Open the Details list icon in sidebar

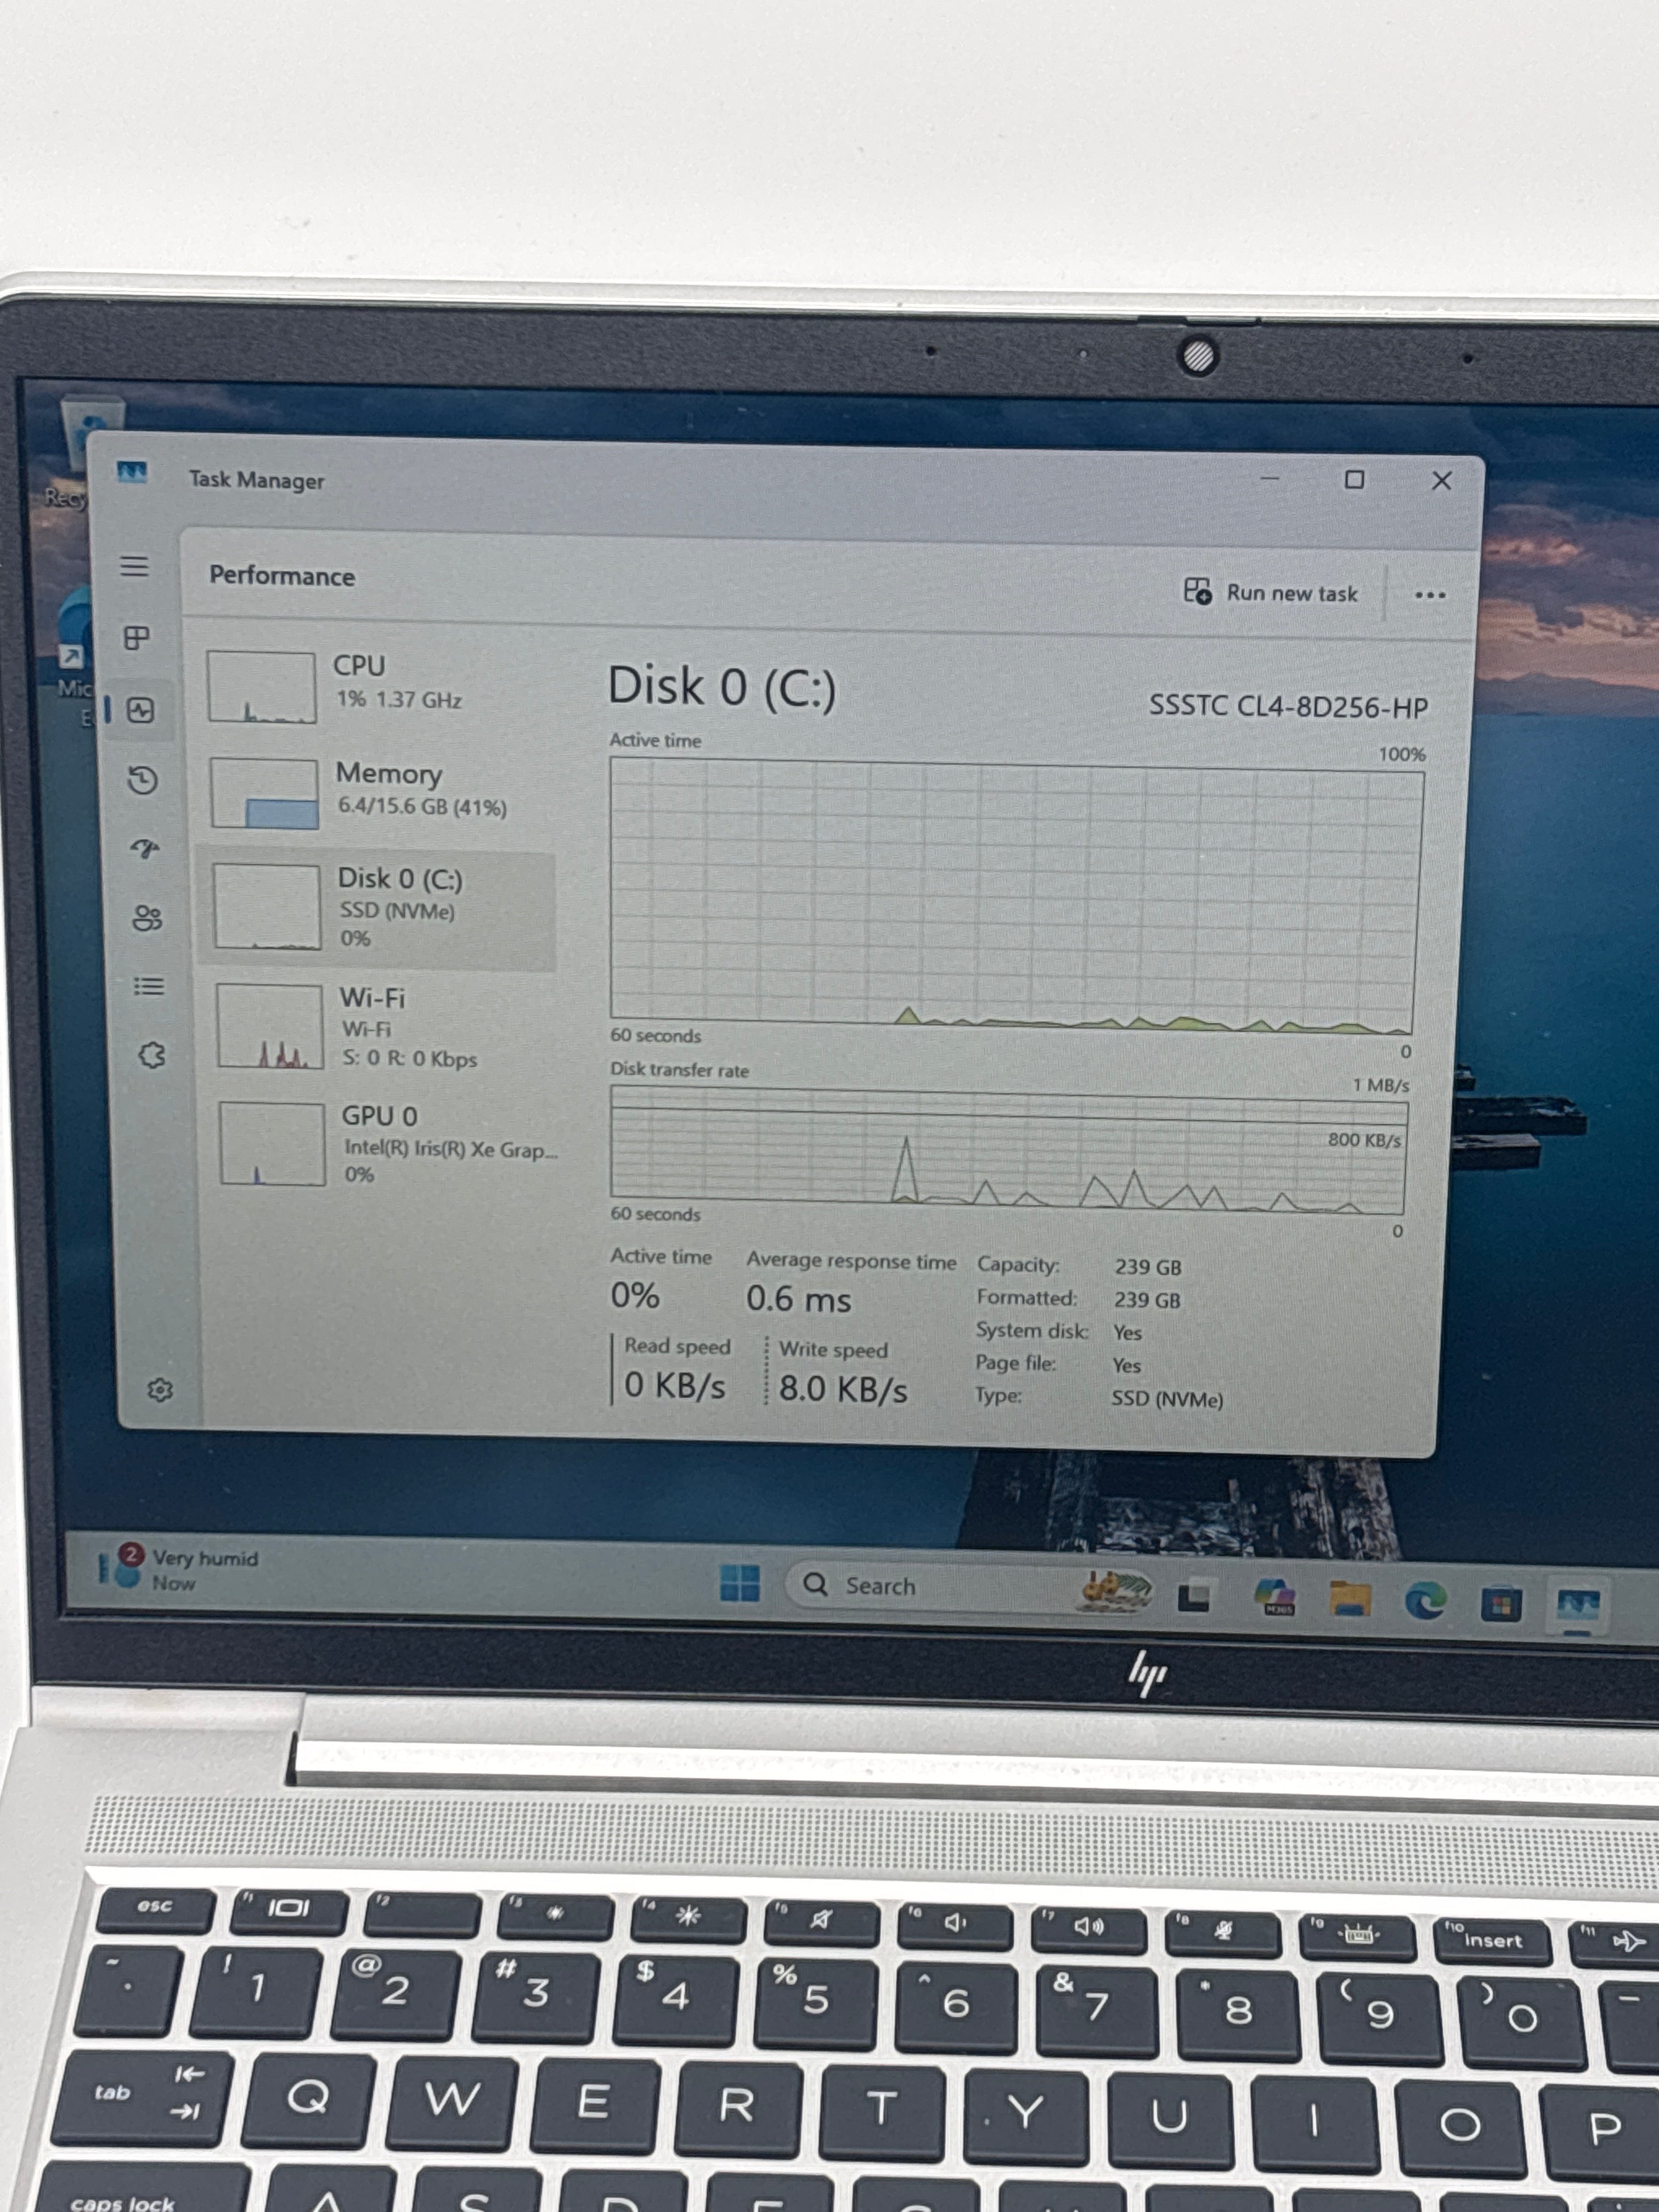coord(149,987)
